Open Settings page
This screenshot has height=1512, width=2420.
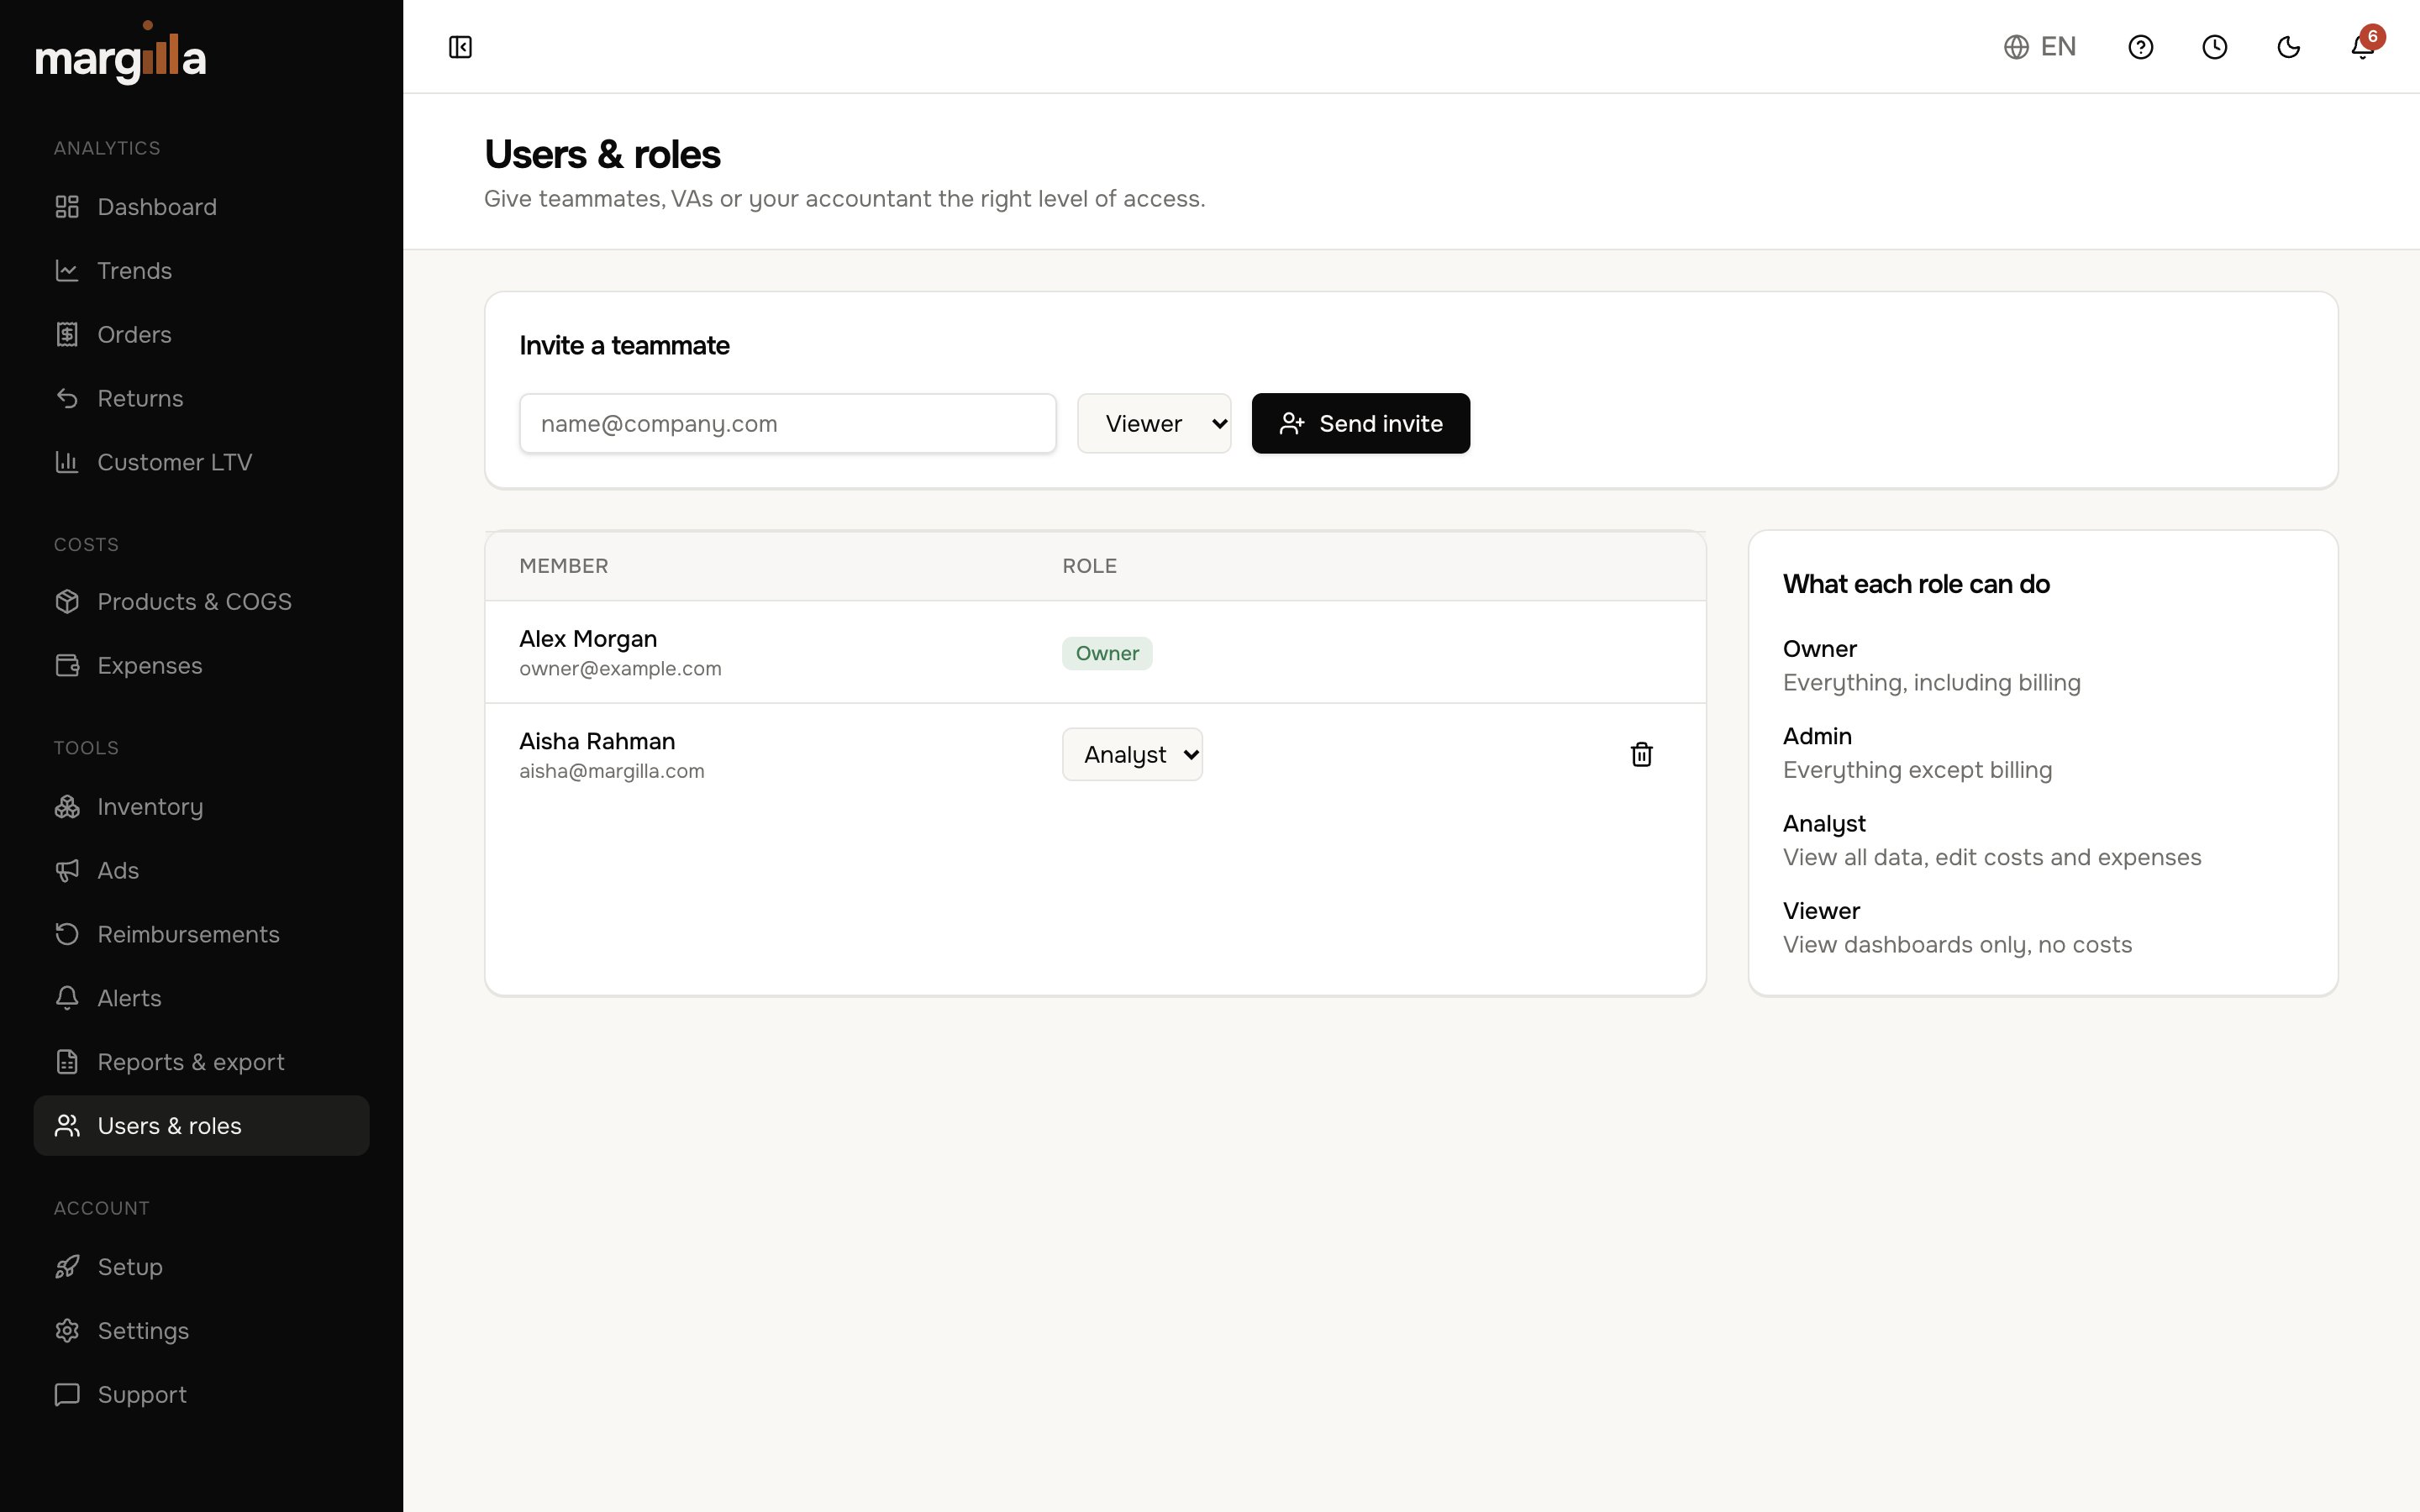click(201, 1331)
